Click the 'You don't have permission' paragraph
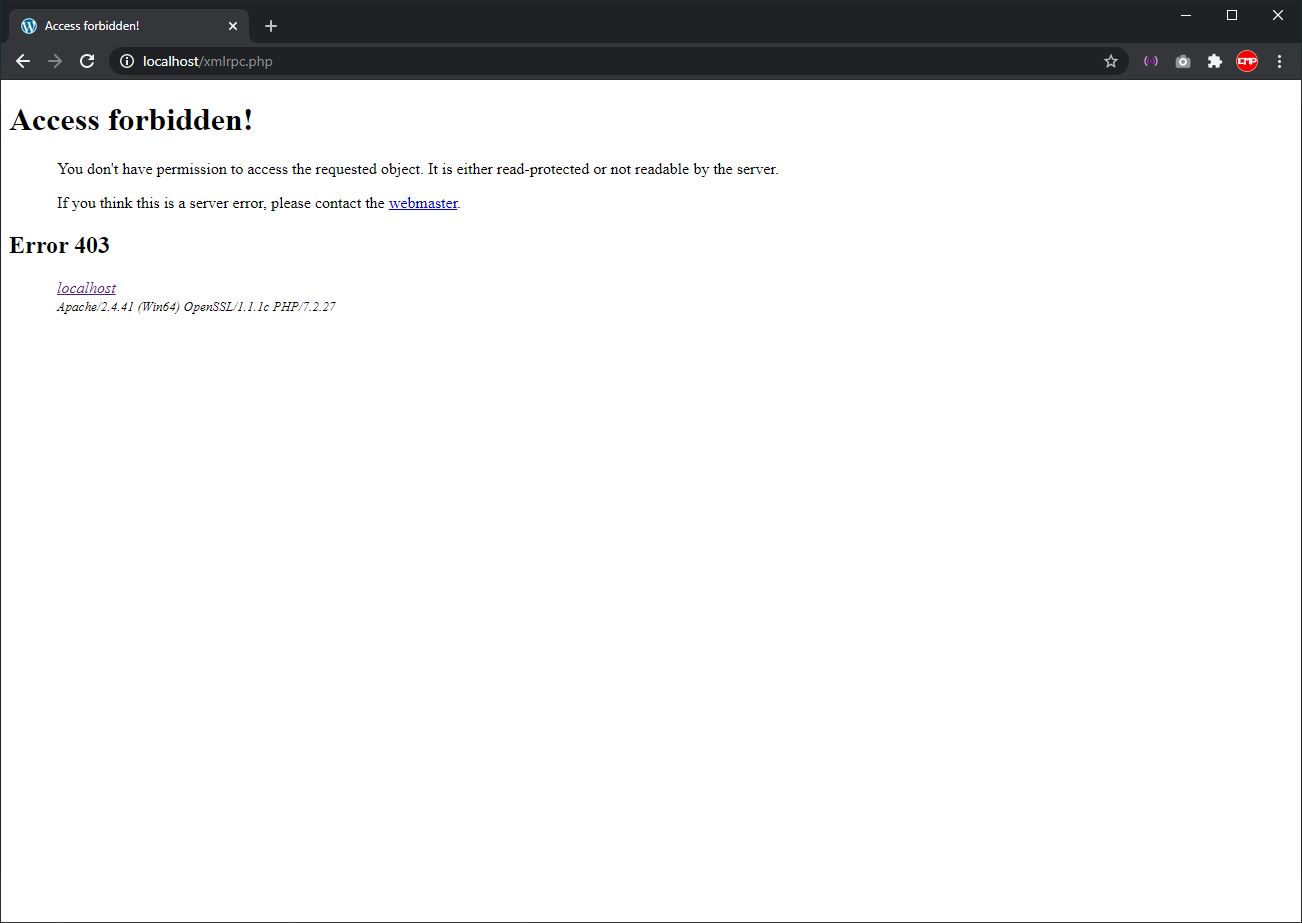The width and height of the screenshot is (1302, 923). coord(418,169)
